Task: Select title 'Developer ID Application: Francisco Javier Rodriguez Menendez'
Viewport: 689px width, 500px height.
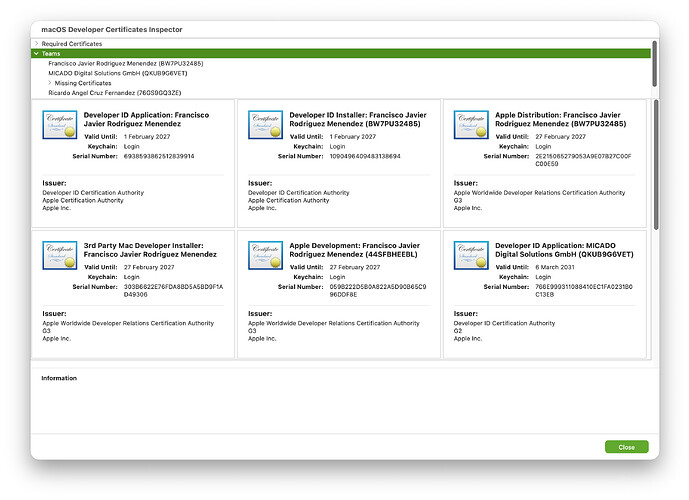Action: pyautogui.click(x=146, y=120)
